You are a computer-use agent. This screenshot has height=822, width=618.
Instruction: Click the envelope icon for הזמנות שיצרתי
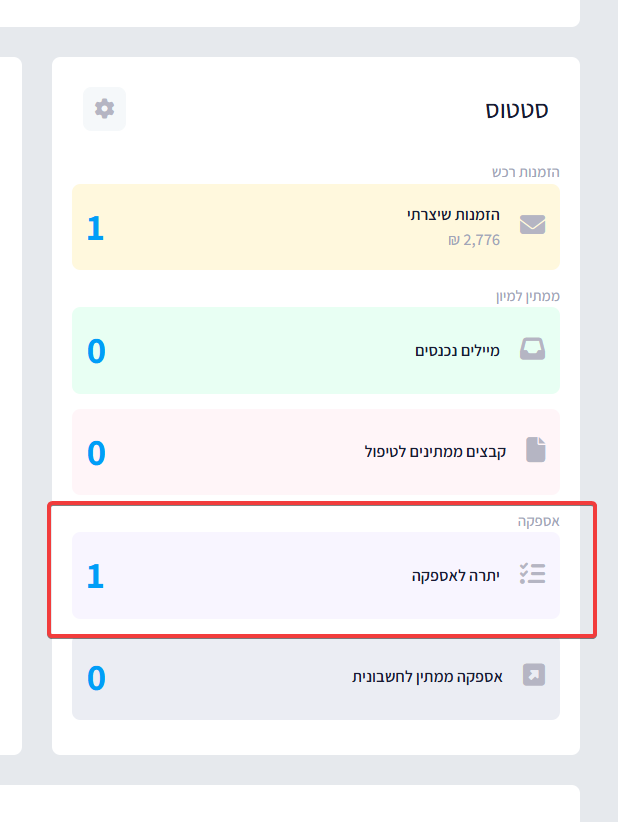click(533, 225)
